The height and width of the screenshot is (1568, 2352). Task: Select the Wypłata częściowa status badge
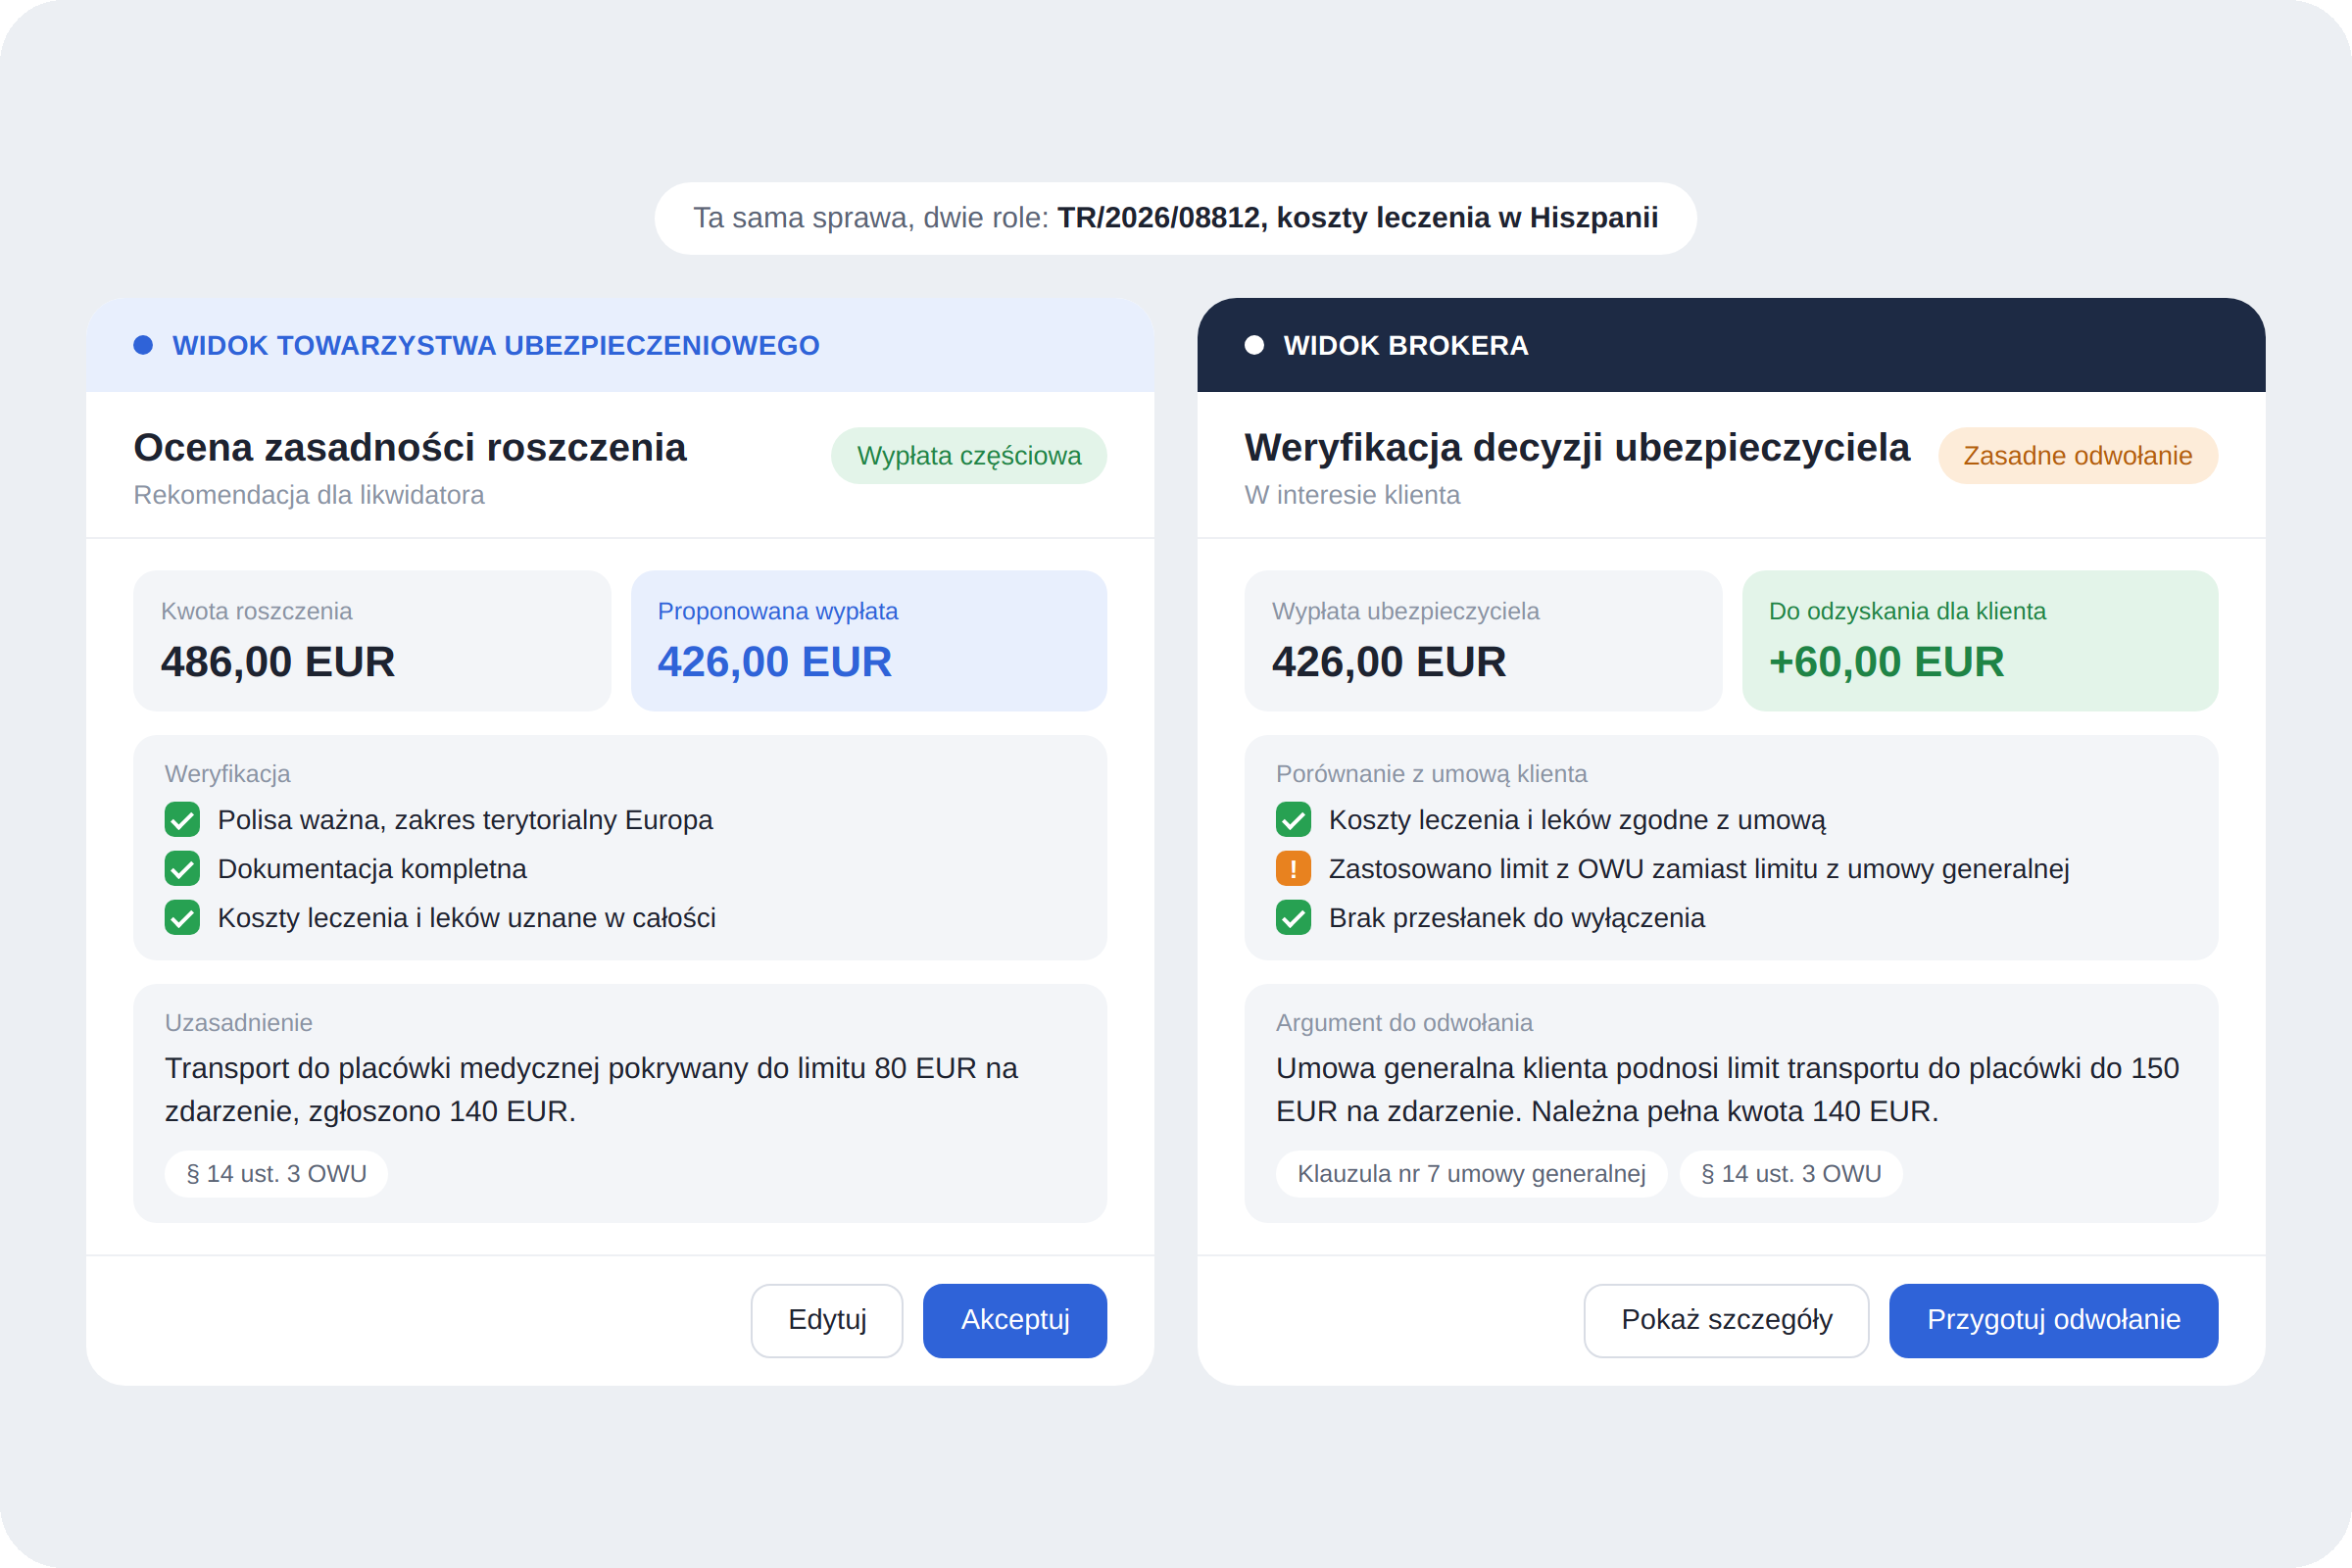click(x=968, y=456)
